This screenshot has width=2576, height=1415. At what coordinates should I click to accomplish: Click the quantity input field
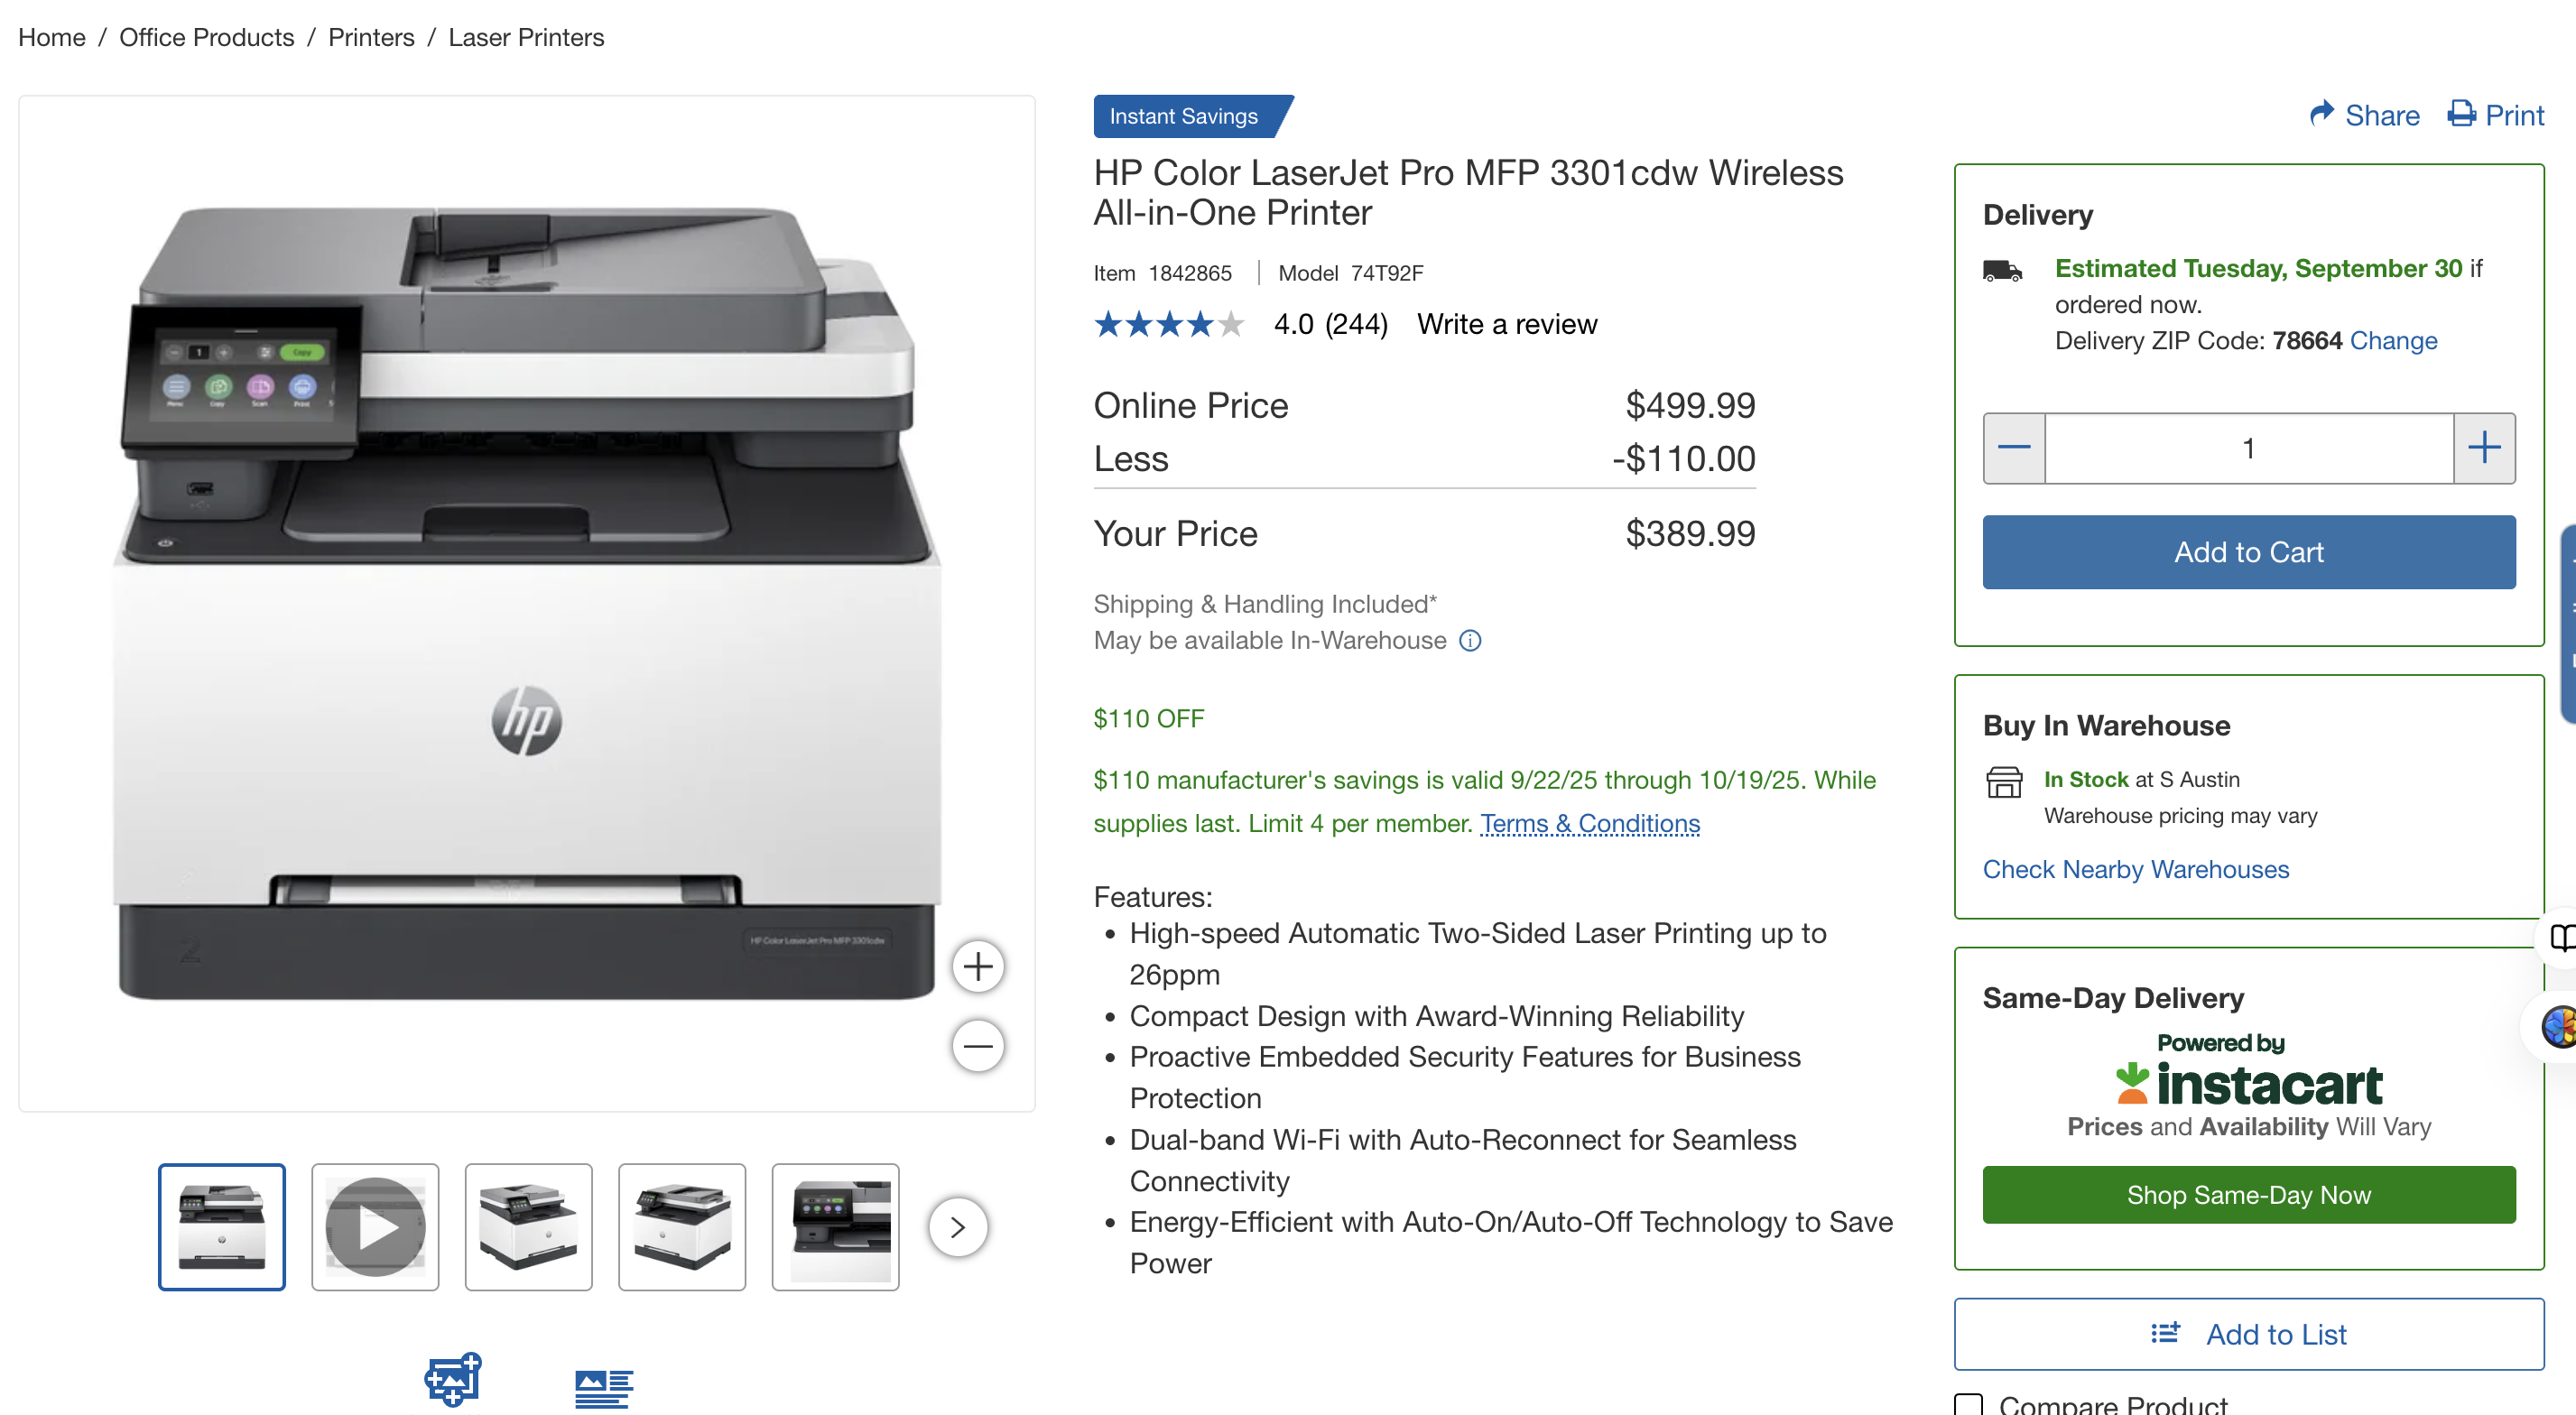[x=2248, y=448]
